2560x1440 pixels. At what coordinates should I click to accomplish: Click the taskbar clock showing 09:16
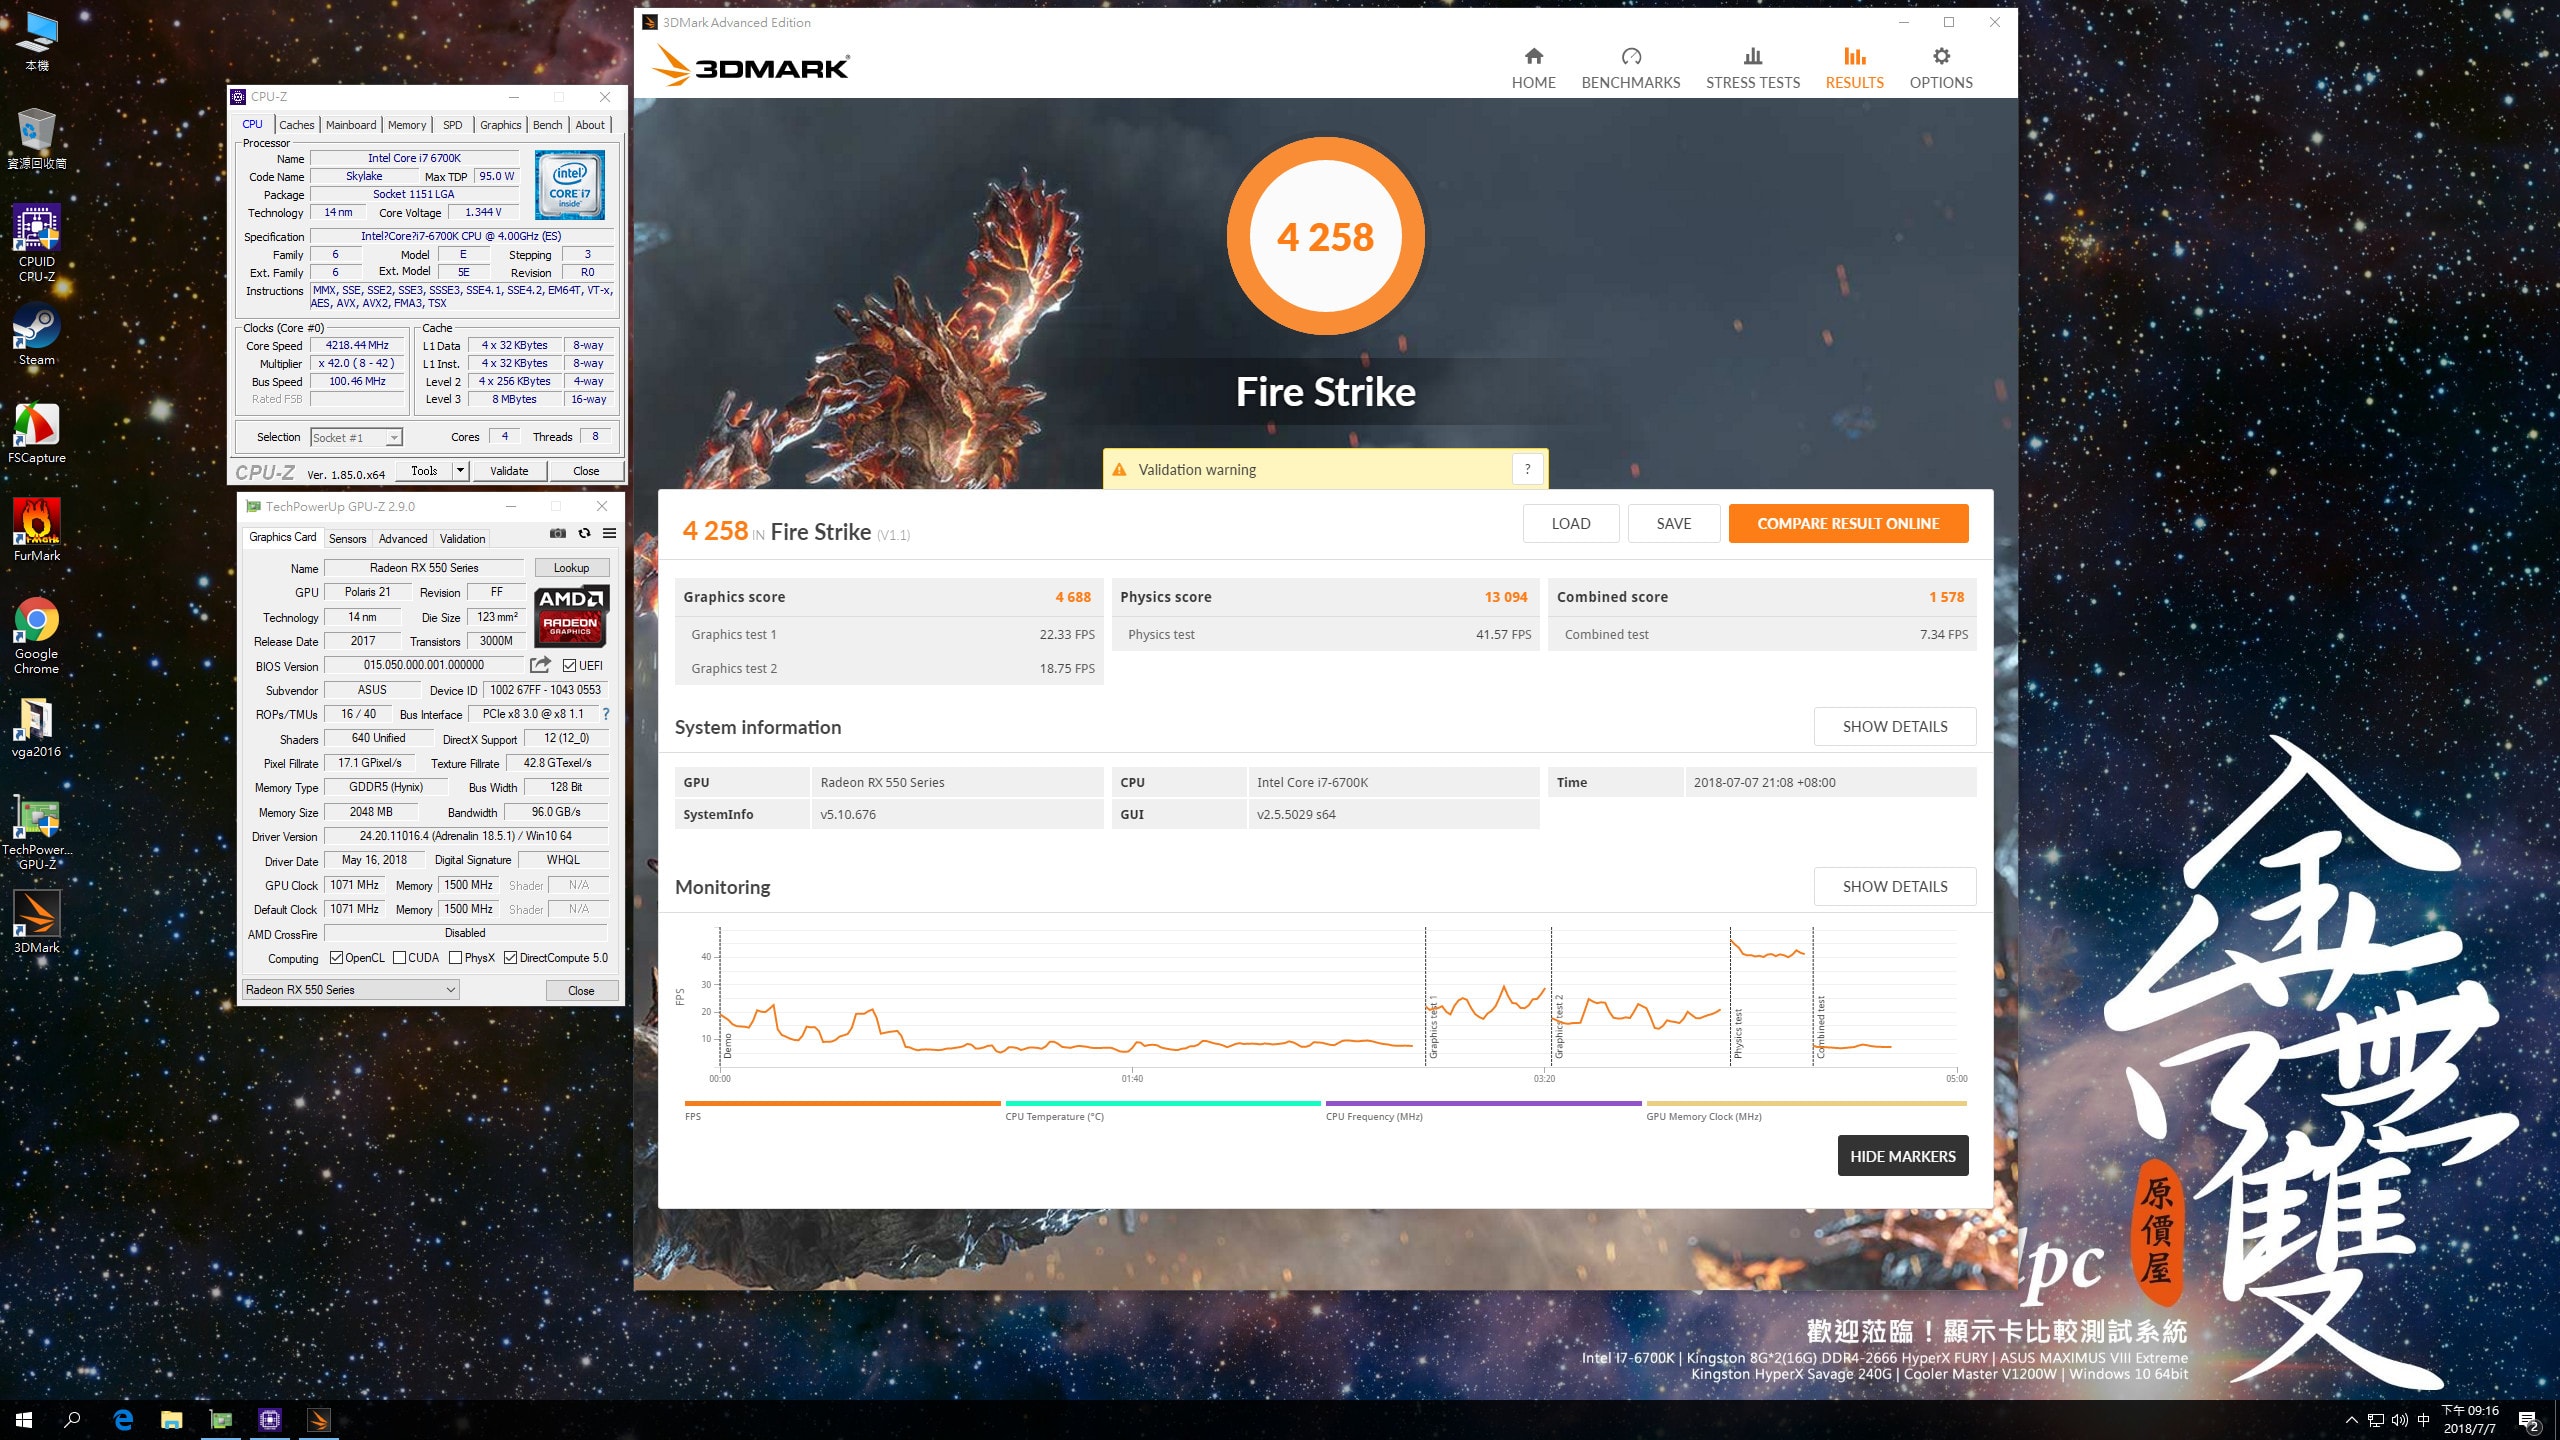(2470, 1420)
